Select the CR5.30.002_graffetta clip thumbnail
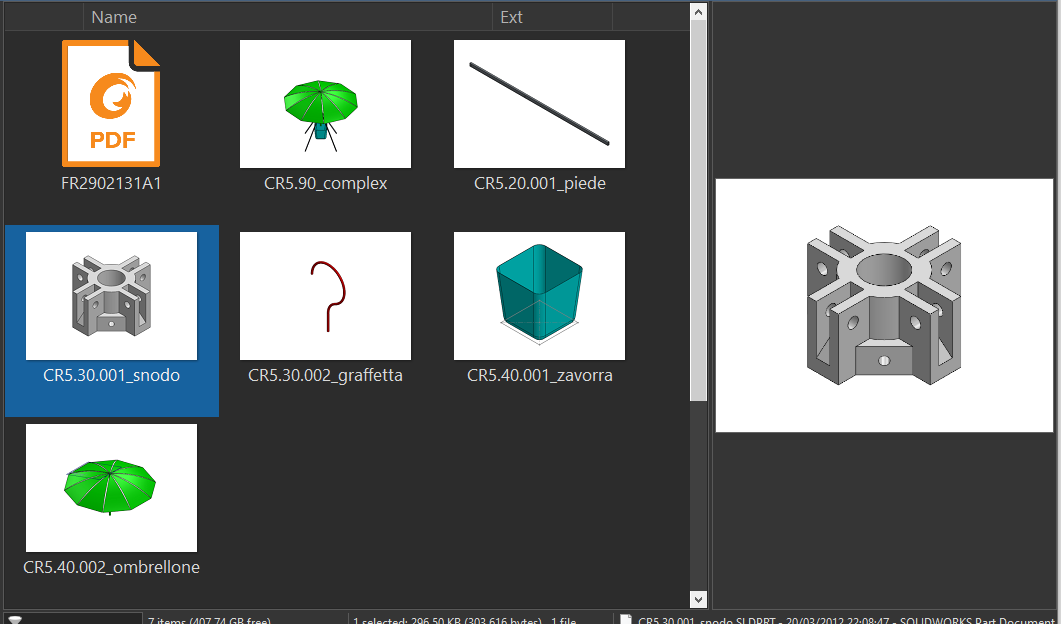 [x=325, y=295]
